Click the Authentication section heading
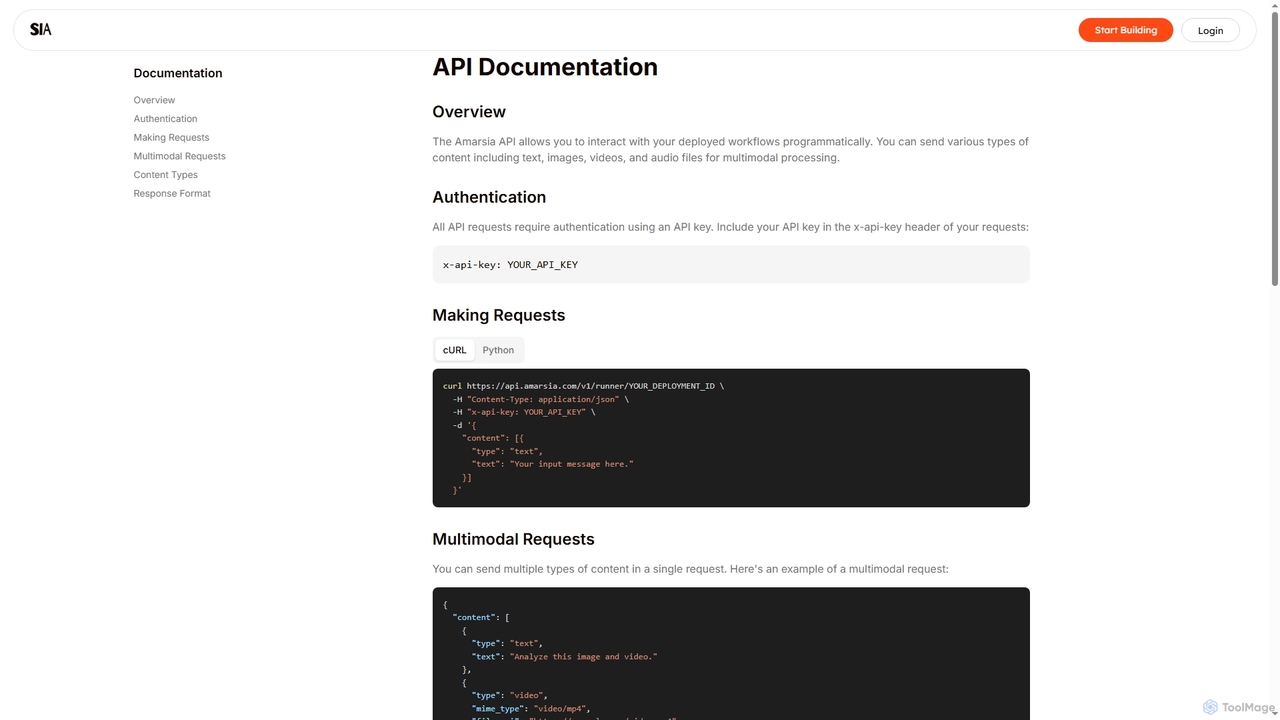1280x720 pixels. pos(489,197)
